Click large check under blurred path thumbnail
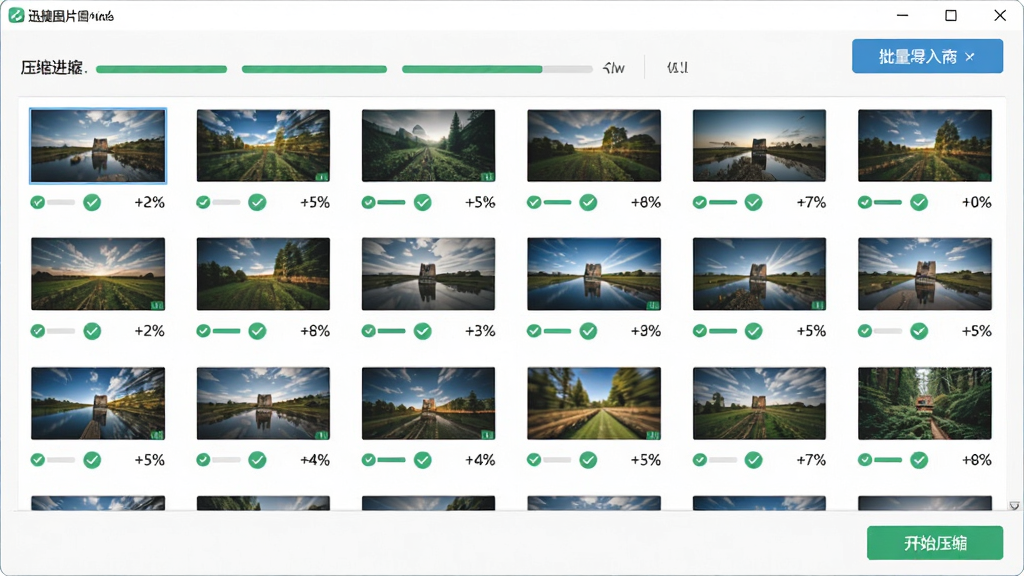The width and height of the screenshot is (1024, 576). (588, 460)
